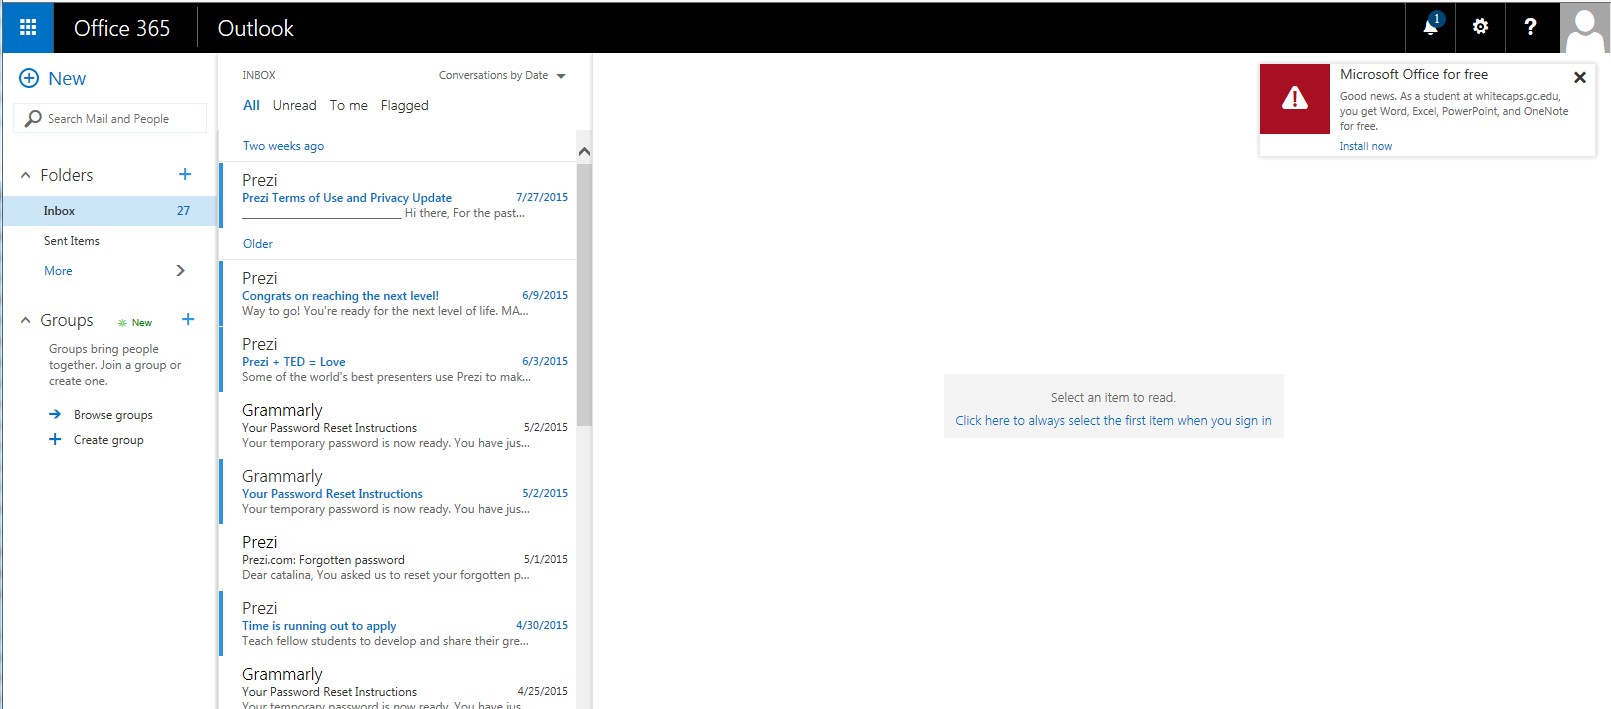
Task: Click Browse groups link
Action: click(113, 415)
